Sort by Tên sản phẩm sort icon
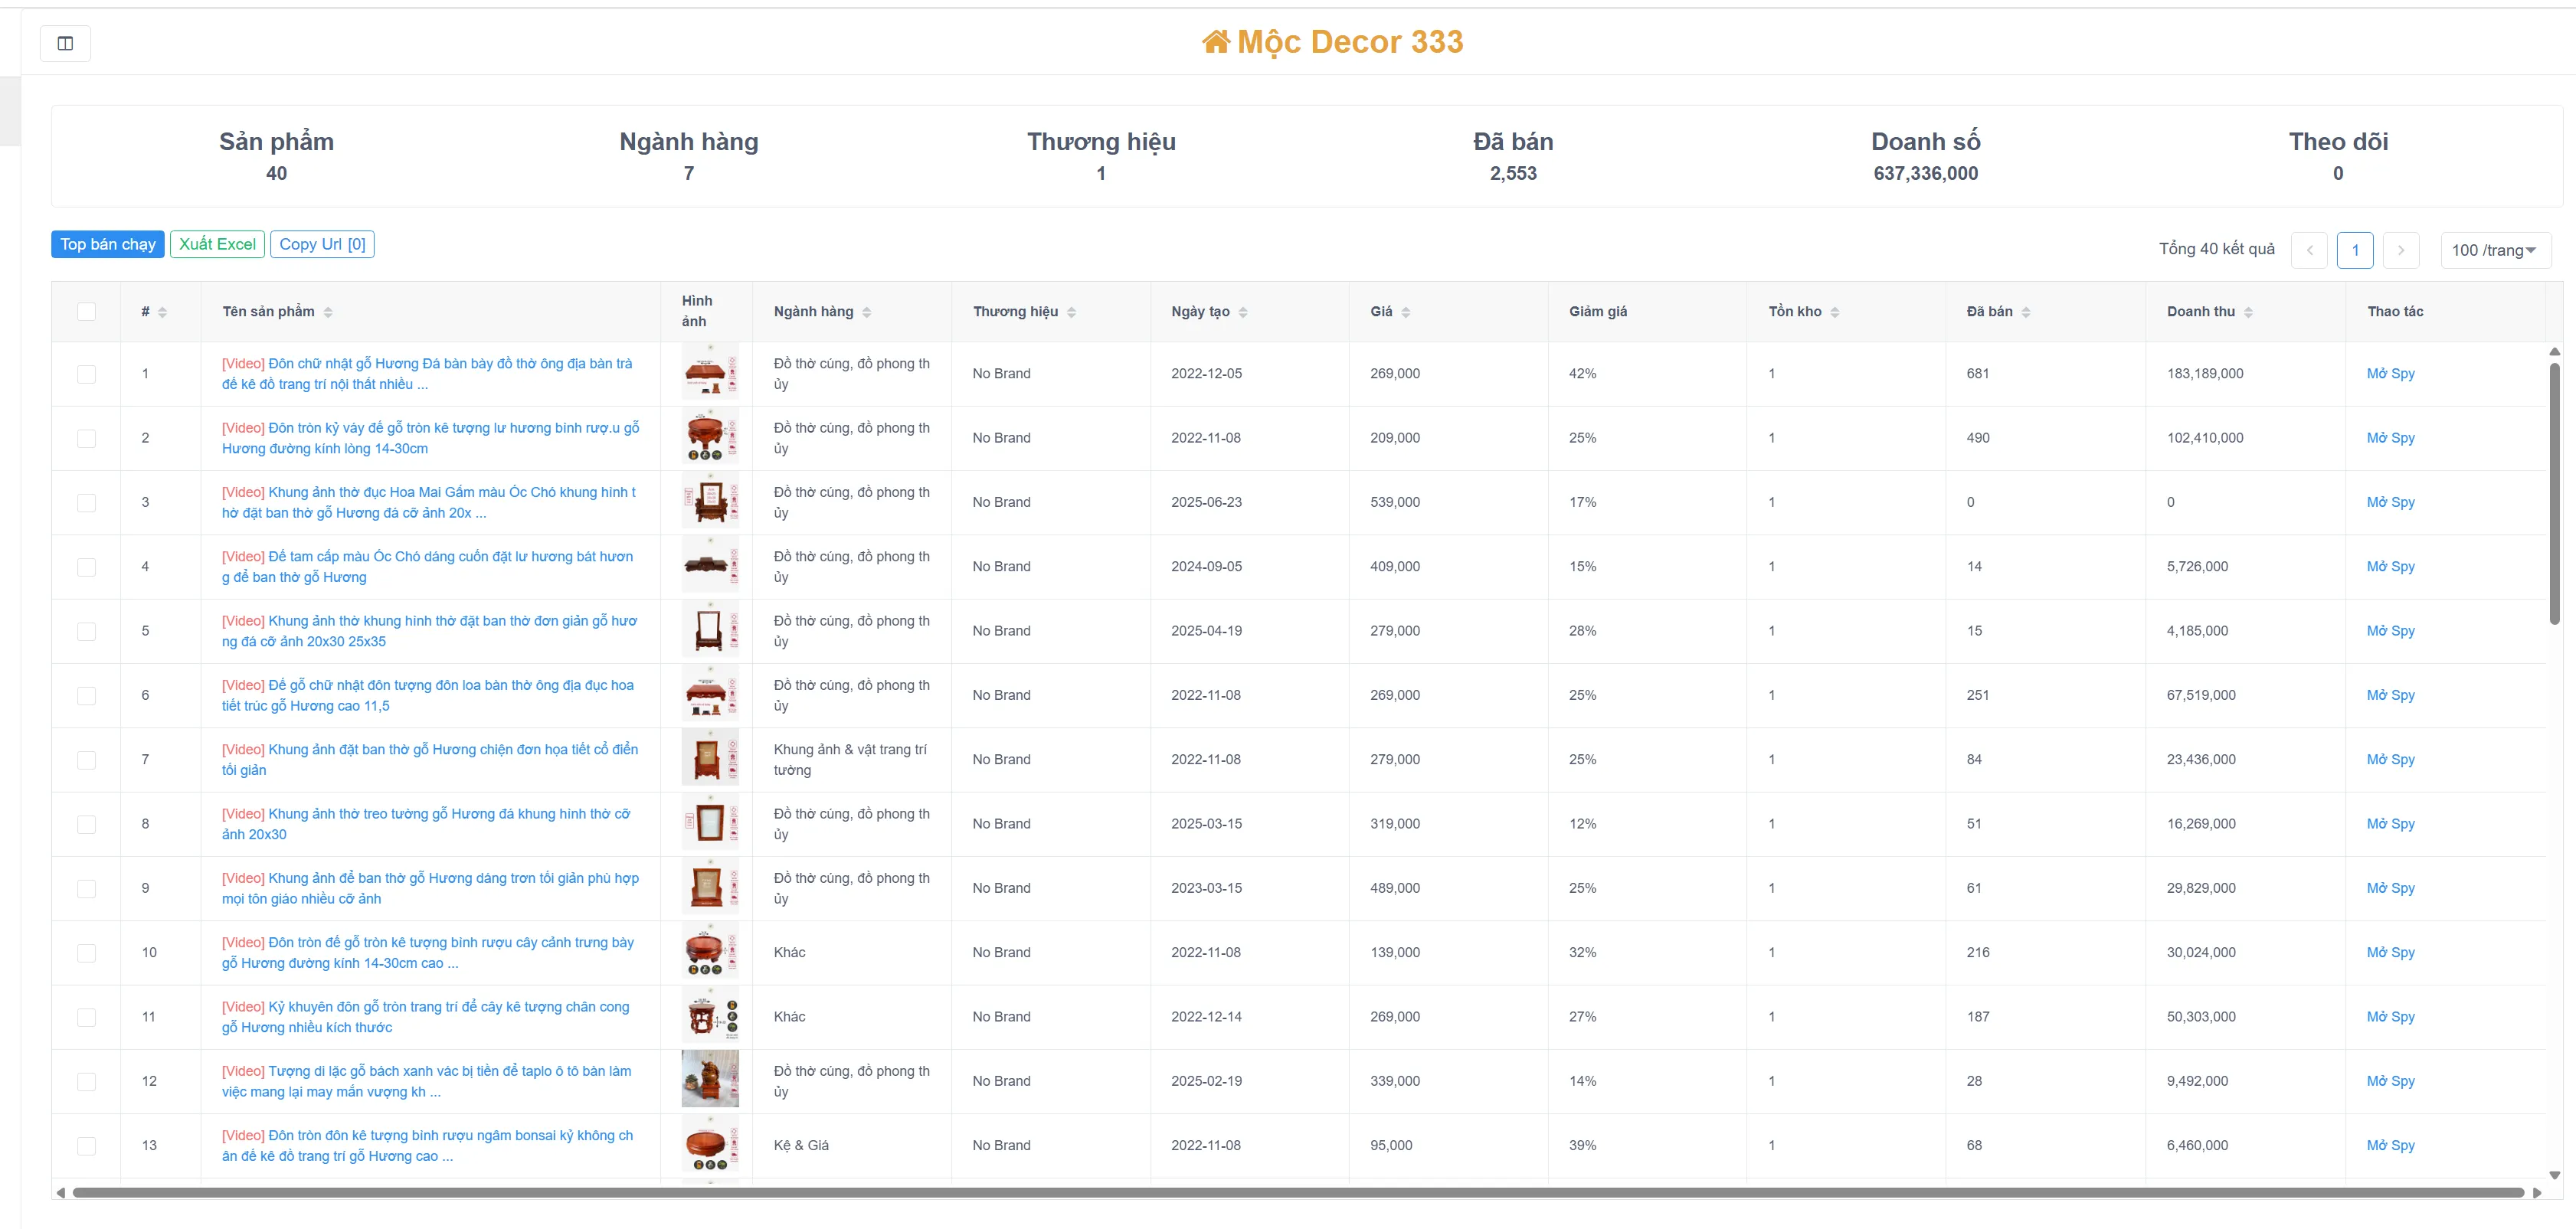 pos(328,312)
